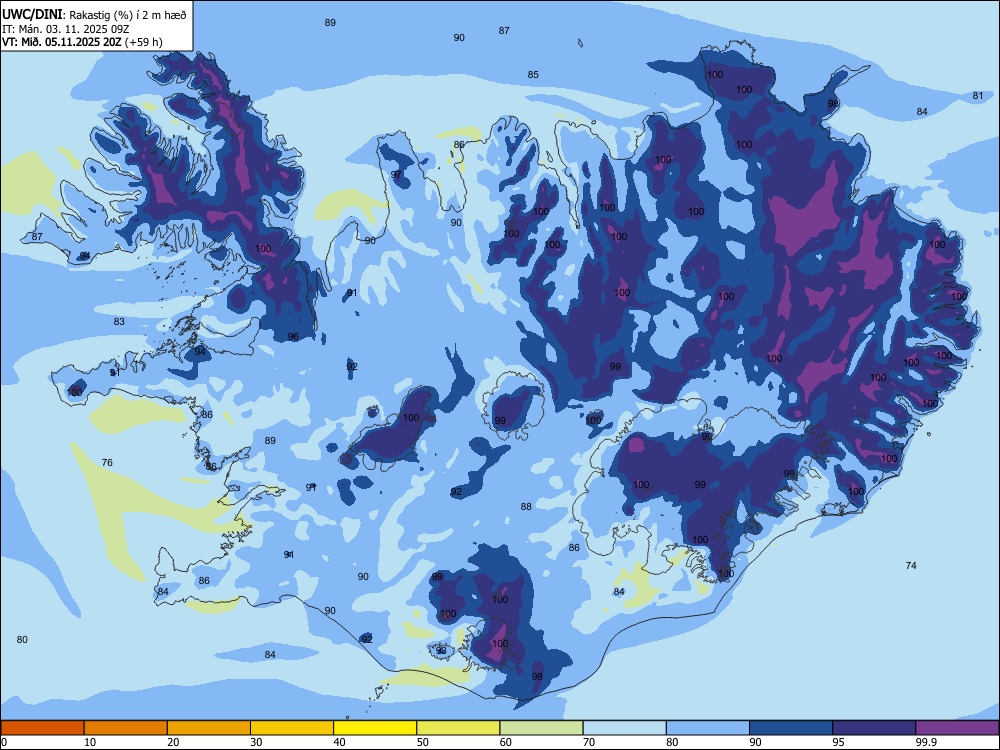Image resolution: width=1000 pixels, height=750 pixels.
Task: Select the legend tick label 60
Action: click(x=506, y=742)
